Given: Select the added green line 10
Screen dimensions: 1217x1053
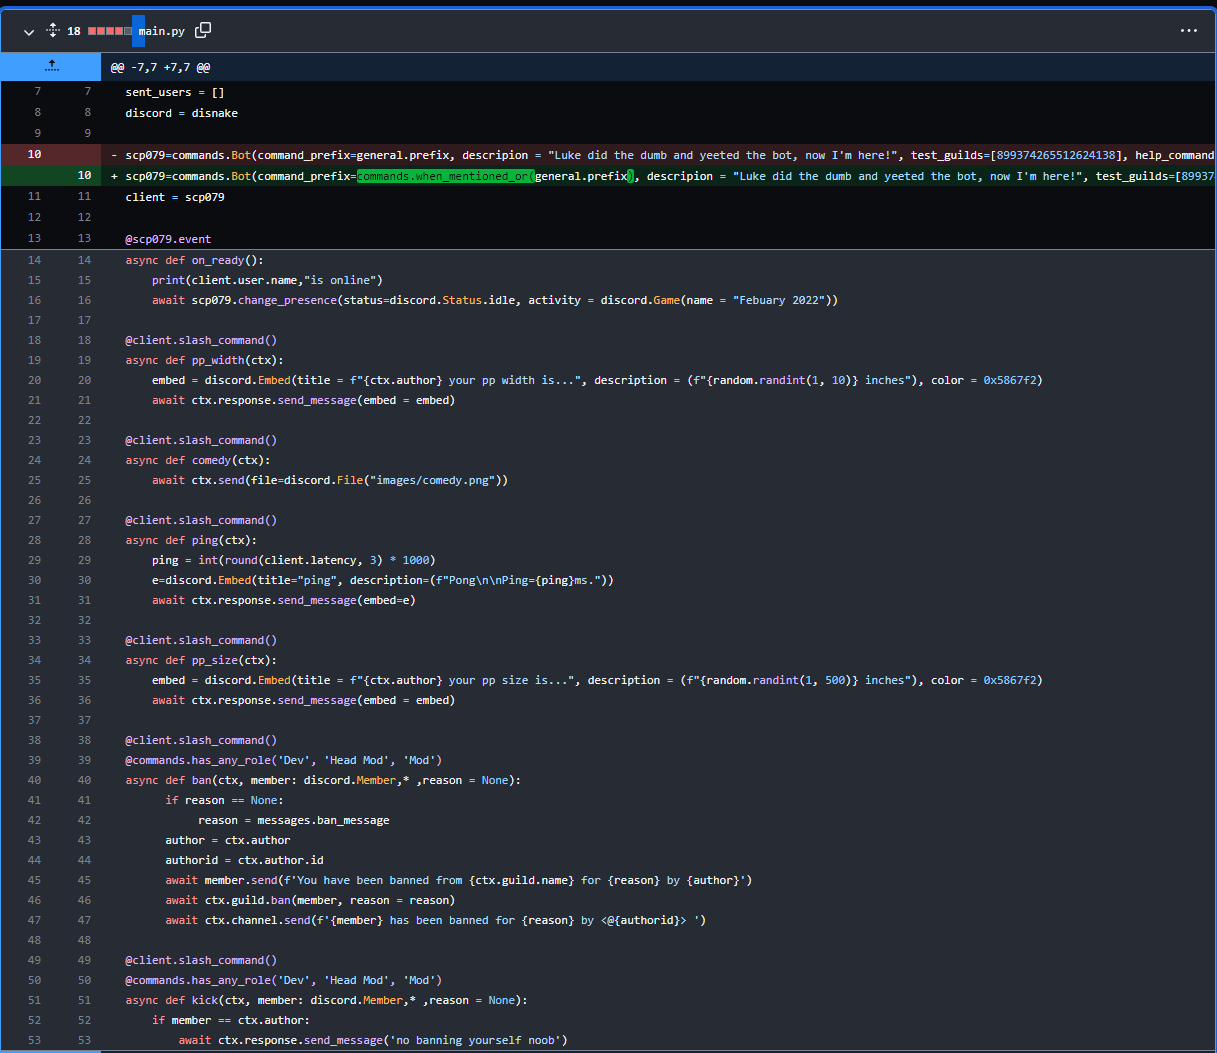Looking at the screenshot, I should coord(87,175).
